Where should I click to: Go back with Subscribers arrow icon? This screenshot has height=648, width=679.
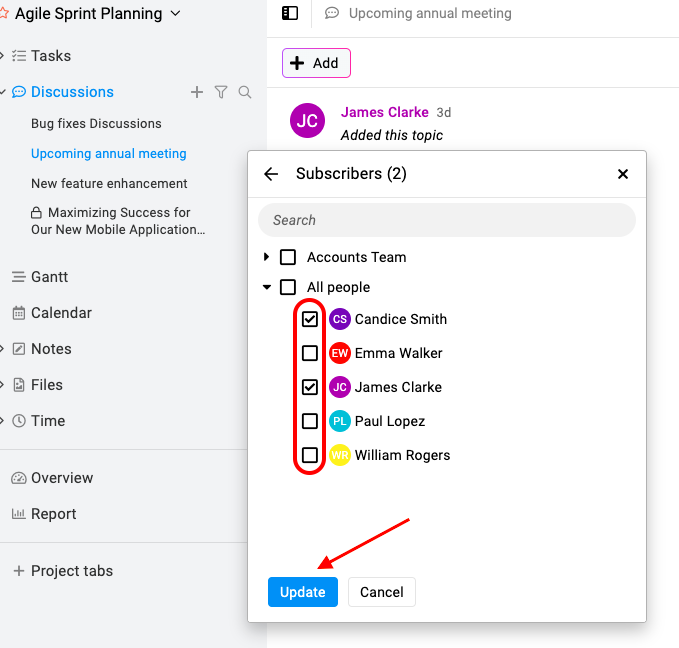[x=271, y=174]
